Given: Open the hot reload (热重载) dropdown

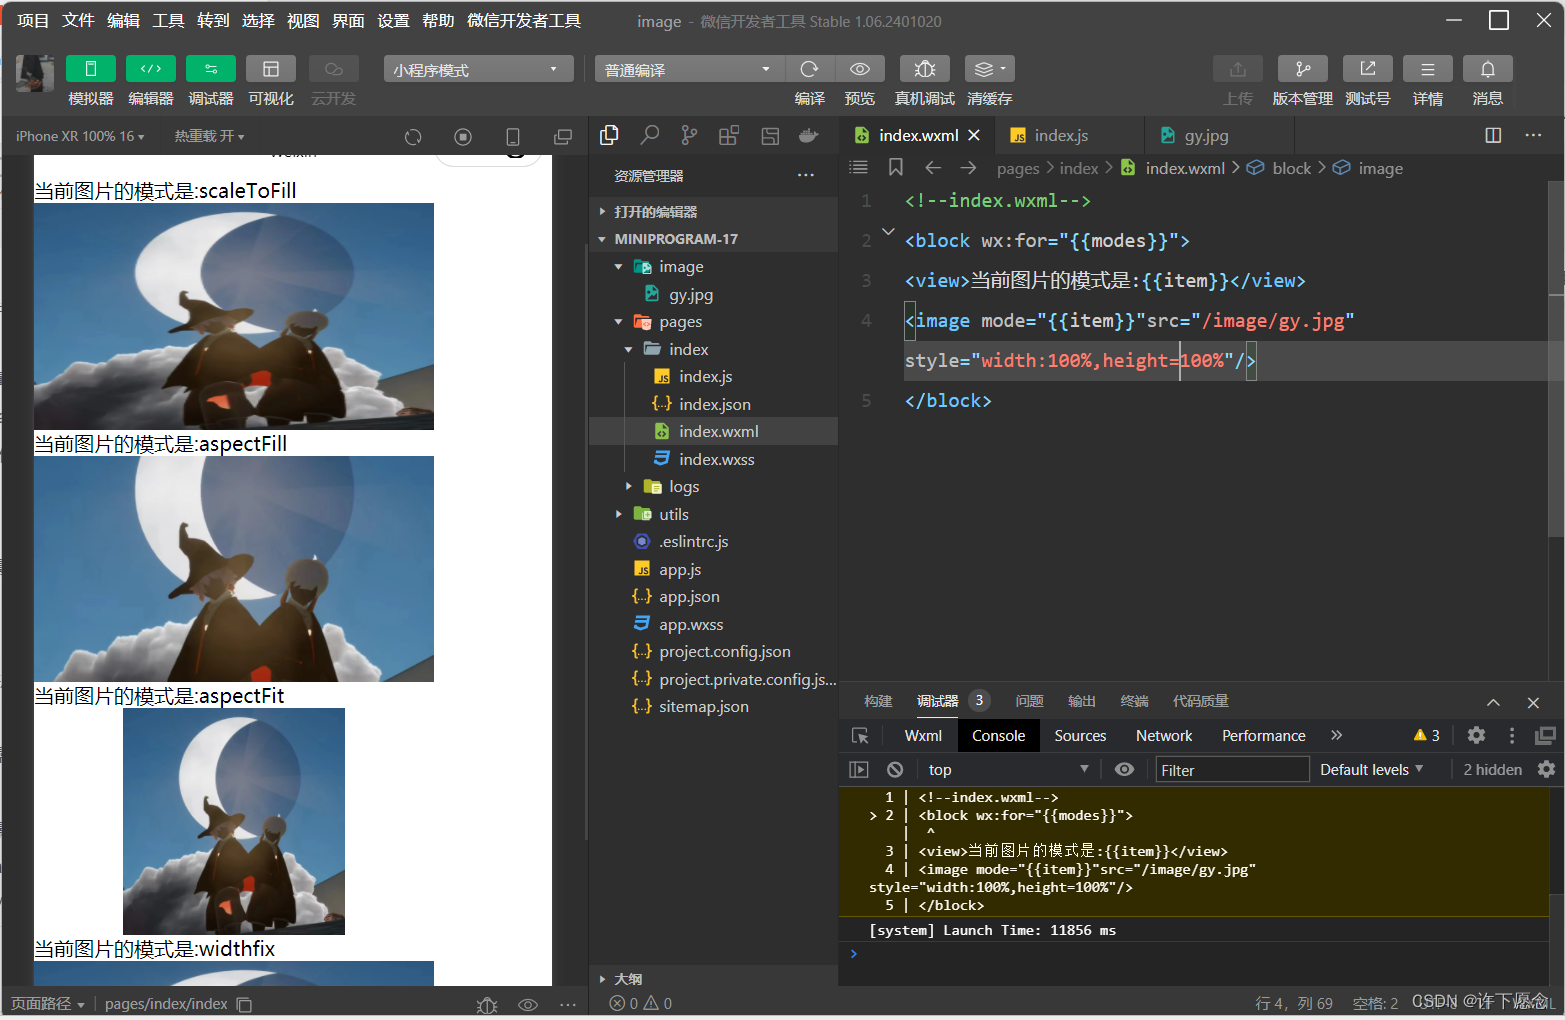Looking at the screenshot, I should [209, 136].
